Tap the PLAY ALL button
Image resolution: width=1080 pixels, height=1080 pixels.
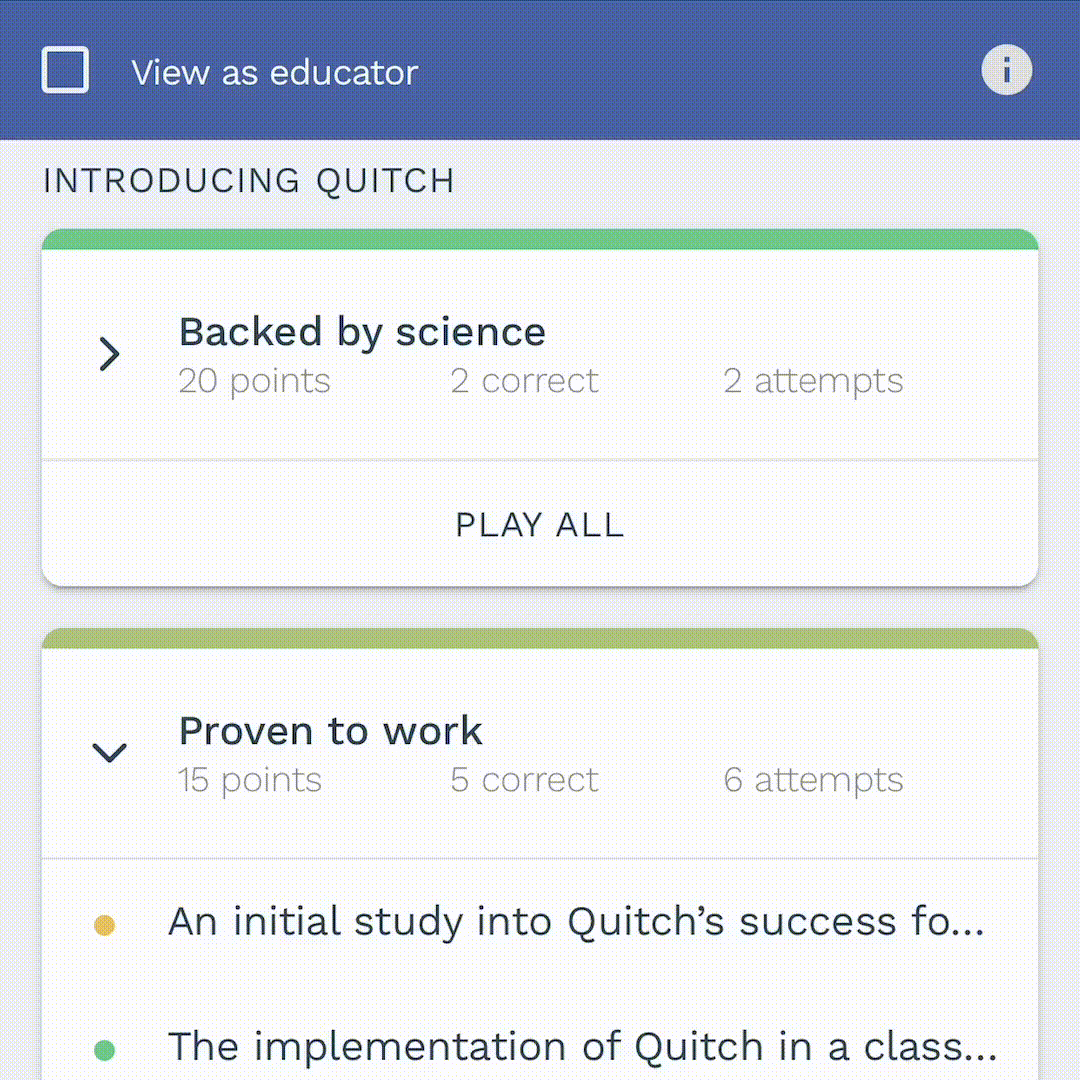540,525
